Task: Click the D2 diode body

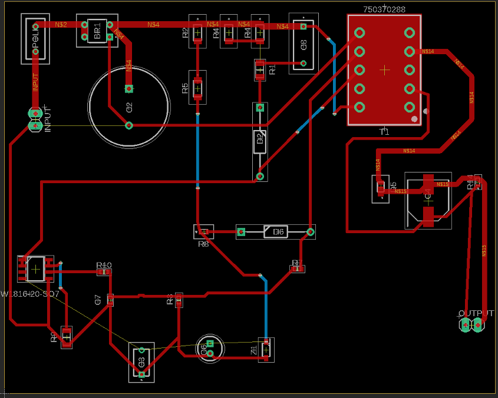Action: point(260,142)
